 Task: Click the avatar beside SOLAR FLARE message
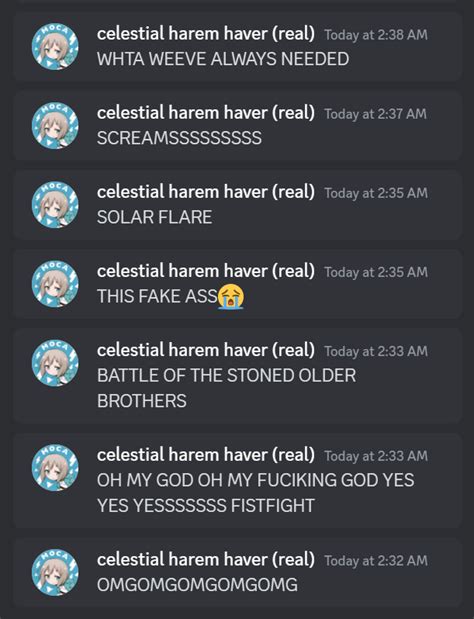(55, 204)
